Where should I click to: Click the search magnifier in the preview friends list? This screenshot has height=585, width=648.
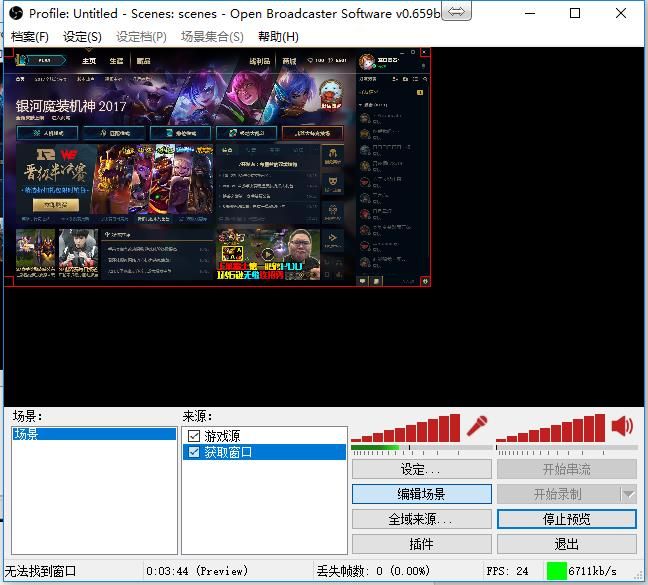click(x=425, y=79)
